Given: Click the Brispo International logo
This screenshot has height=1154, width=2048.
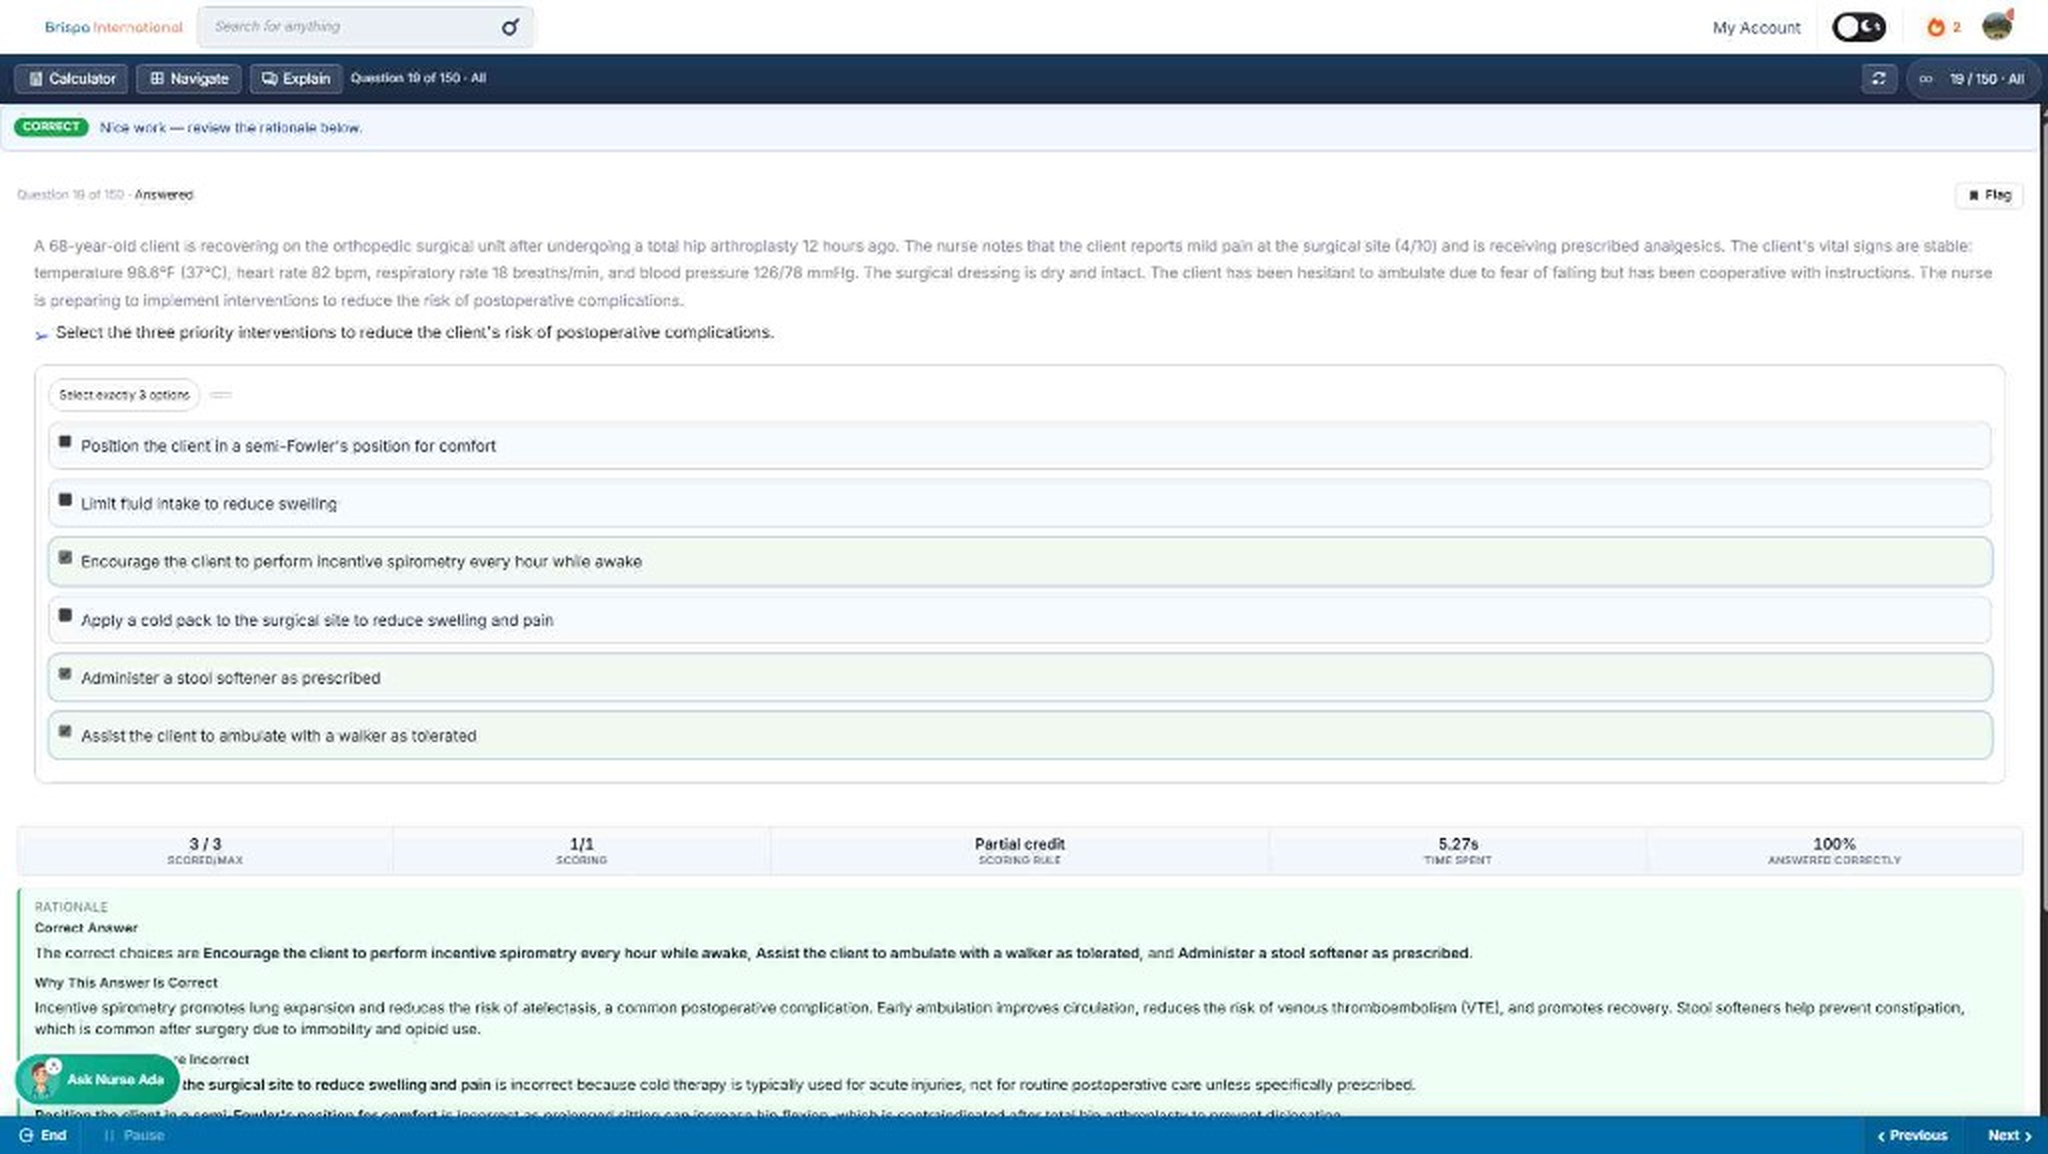Looking at the screenshot, I should coord(113,27).
